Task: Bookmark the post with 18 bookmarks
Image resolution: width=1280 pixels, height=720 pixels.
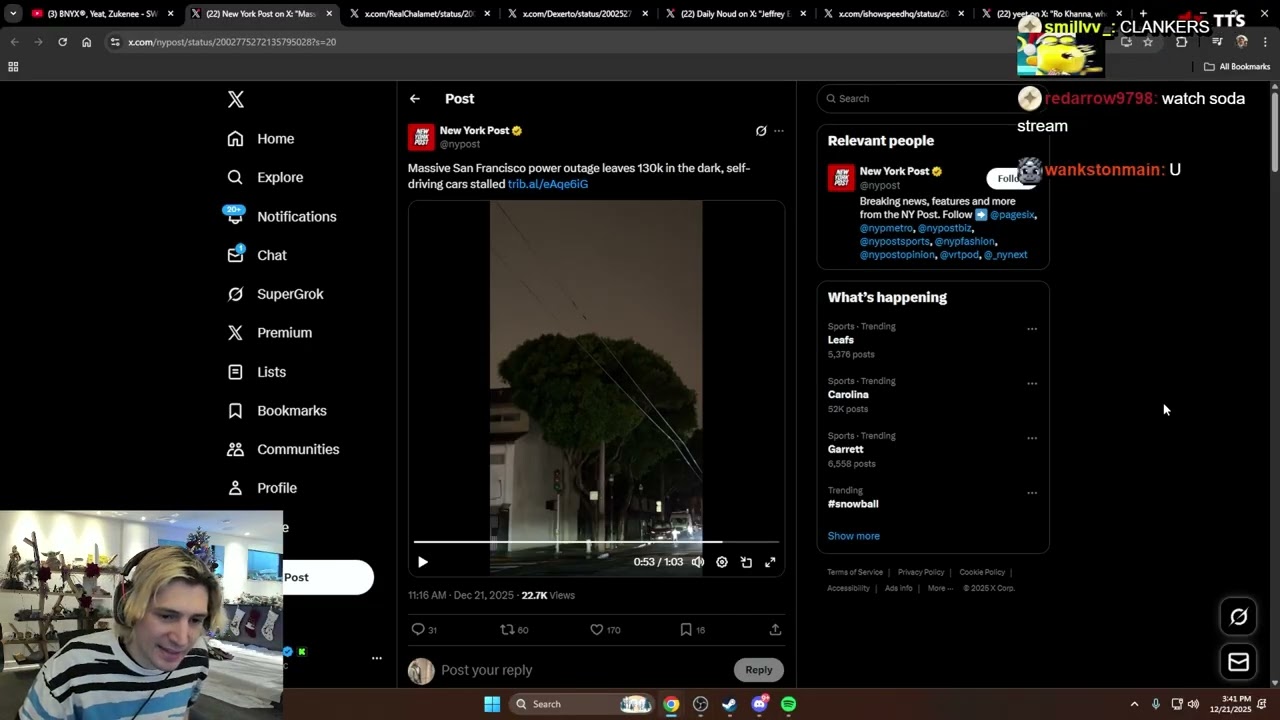Action: [693, 630]
